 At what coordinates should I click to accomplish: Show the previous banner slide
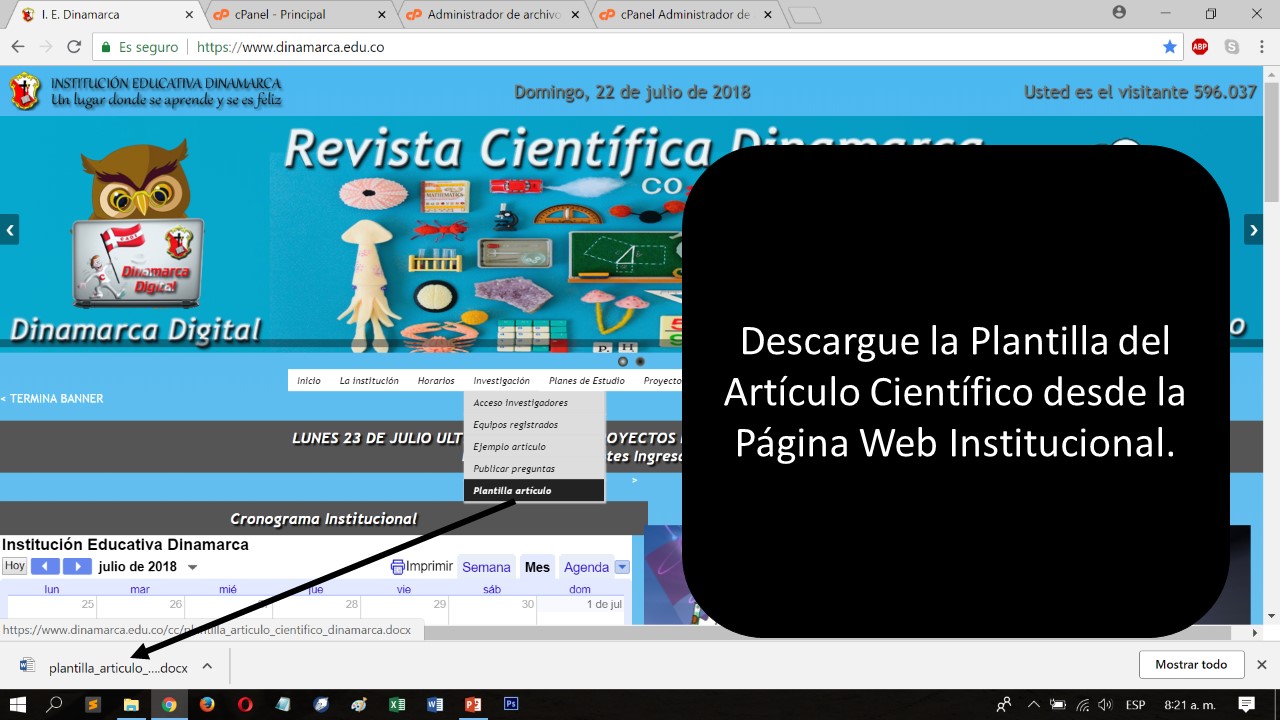coord(10,229)
